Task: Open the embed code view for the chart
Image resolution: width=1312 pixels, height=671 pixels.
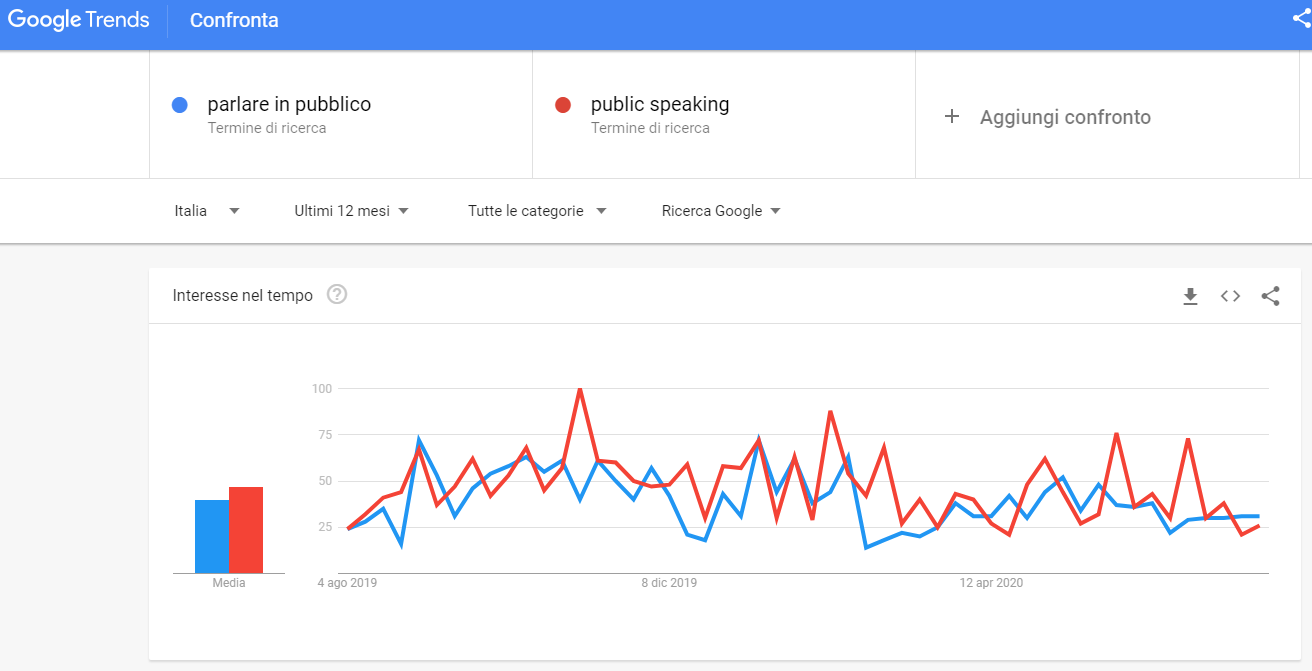Action: [x=1230, y=296]
